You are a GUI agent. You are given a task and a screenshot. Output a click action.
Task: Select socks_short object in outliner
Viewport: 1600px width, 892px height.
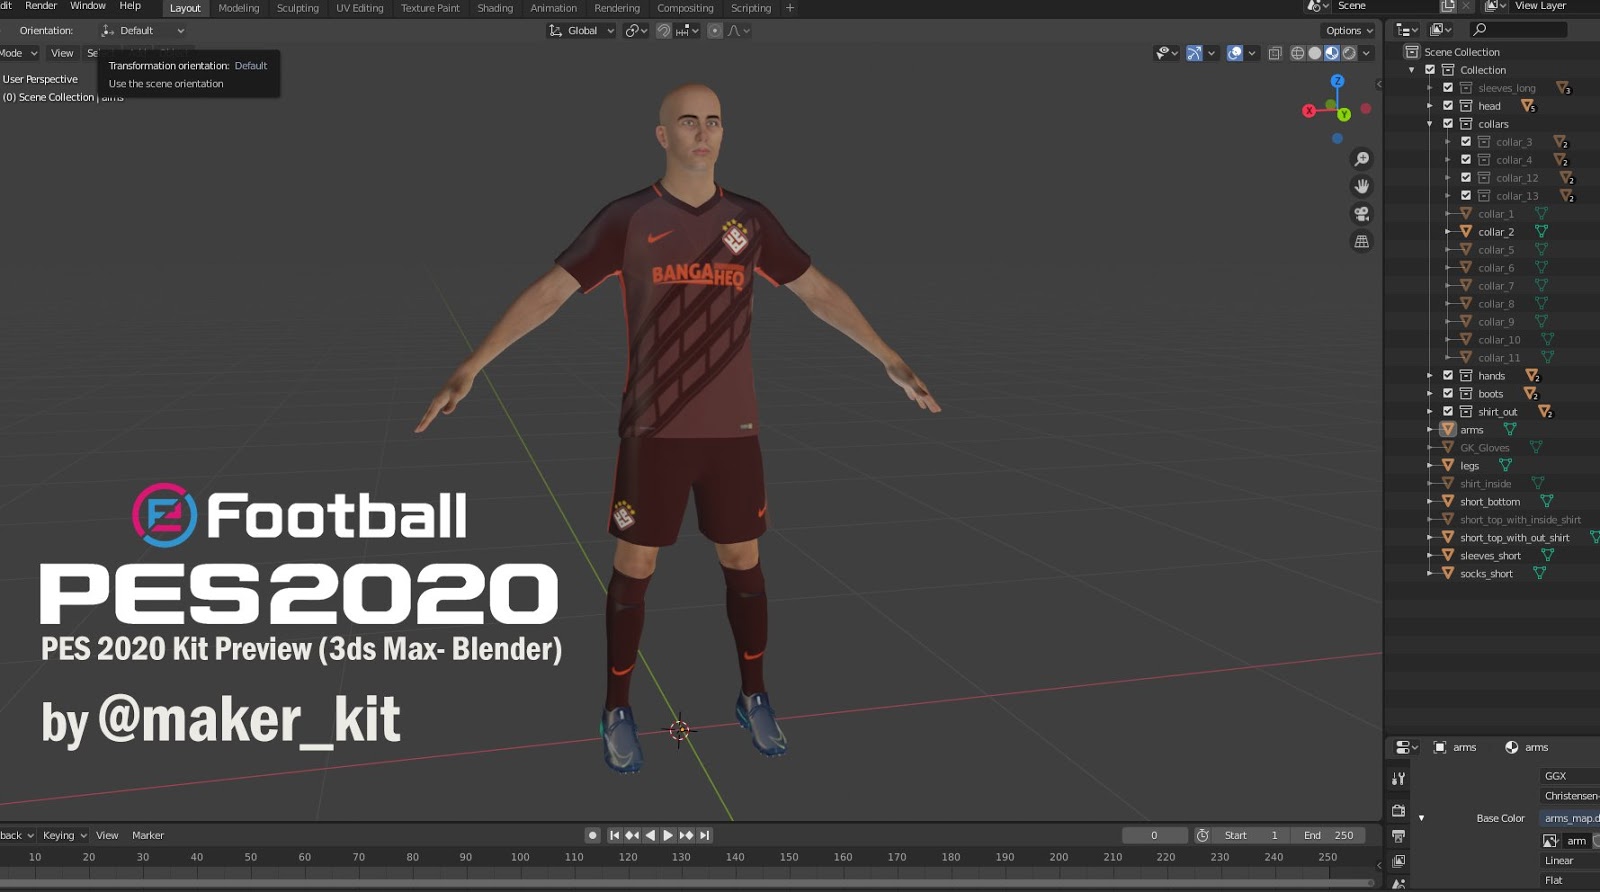point(1486,574)
